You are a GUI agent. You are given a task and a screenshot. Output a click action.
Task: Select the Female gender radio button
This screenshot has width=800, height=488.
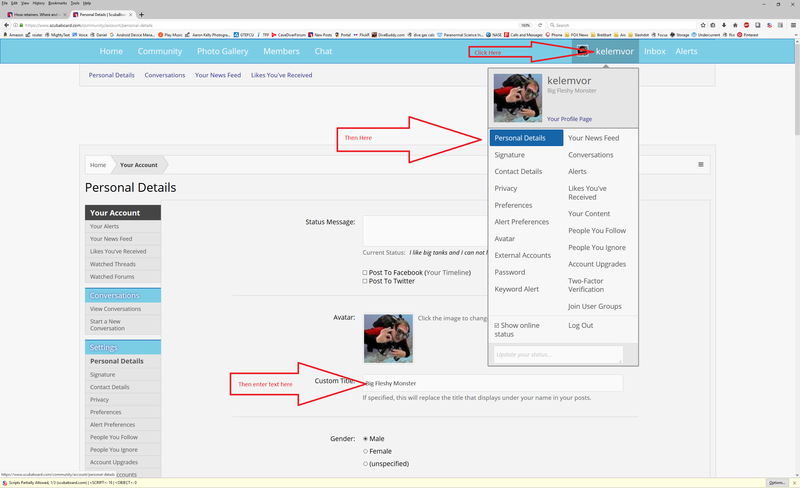pyautogui.click(x=365, y=451)
